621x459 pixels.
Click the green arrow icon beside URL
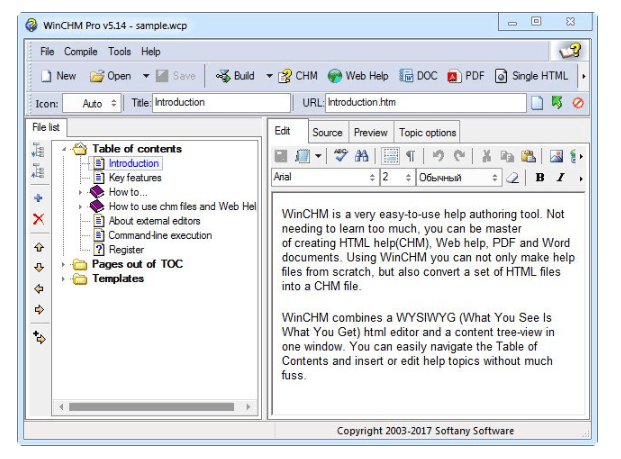[x=557, y=103]
